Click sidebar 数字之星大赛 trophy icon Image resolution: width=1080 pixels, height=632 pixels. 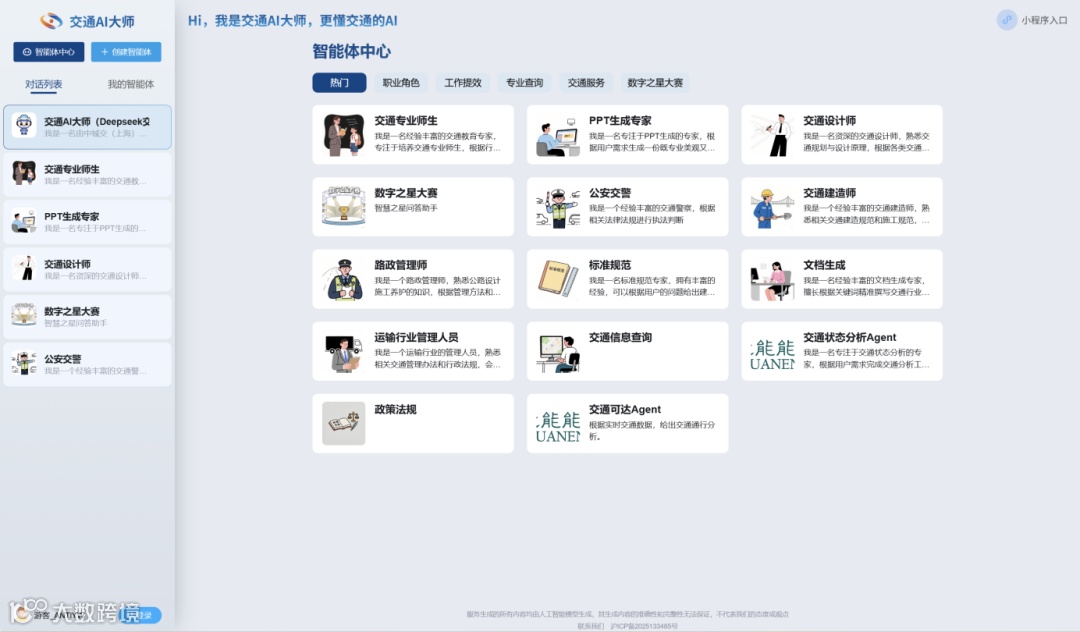[24, 315]
